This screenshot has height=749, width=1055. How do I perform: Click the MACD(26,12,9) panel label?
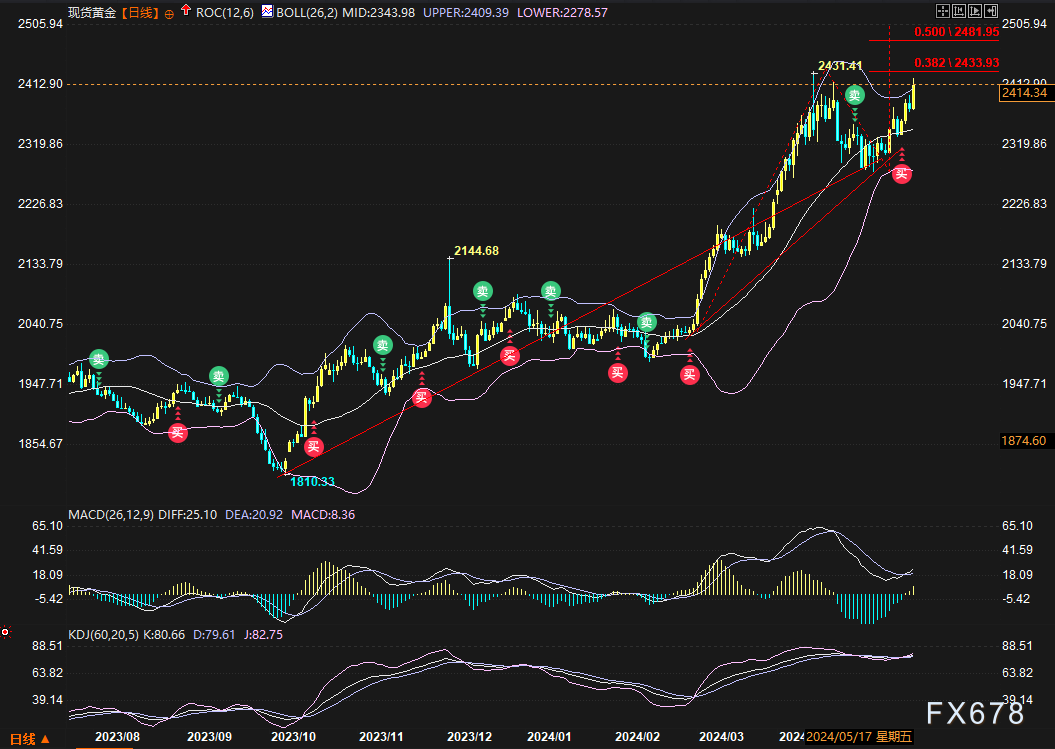111,514
